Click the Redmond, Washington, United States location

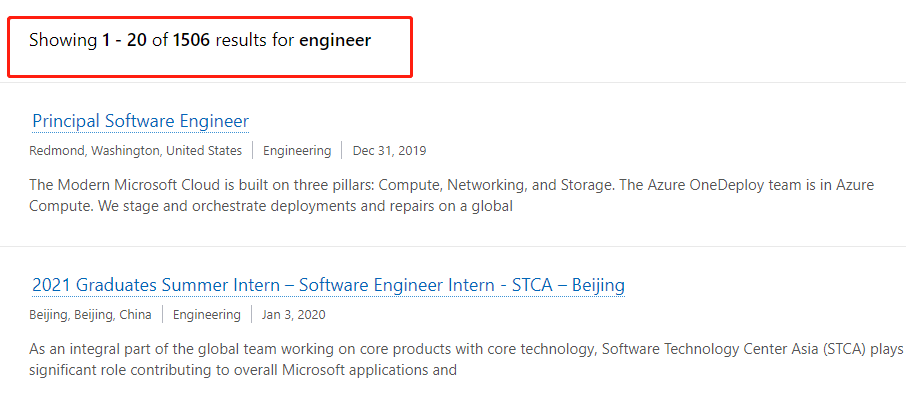click(x=135, y=151)
